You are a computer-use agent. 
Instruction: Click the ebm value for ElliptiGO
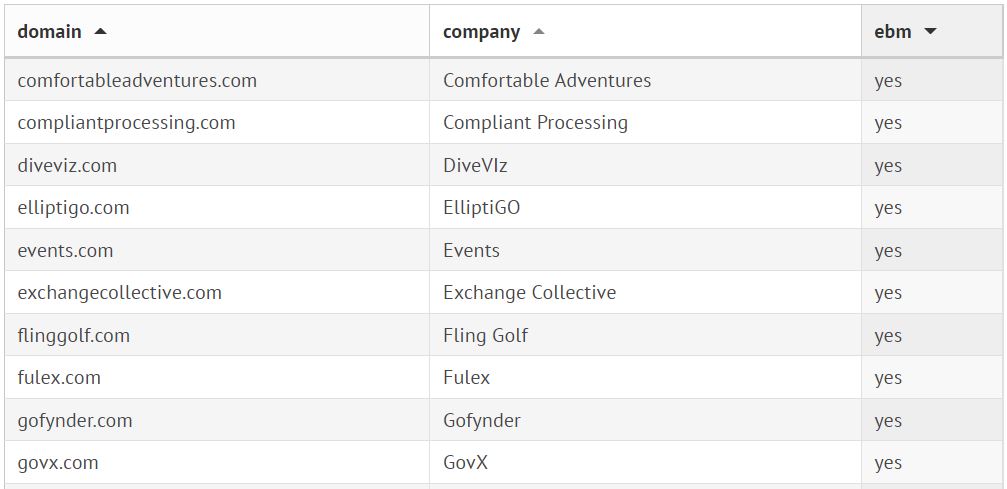[x=888, y=208]
